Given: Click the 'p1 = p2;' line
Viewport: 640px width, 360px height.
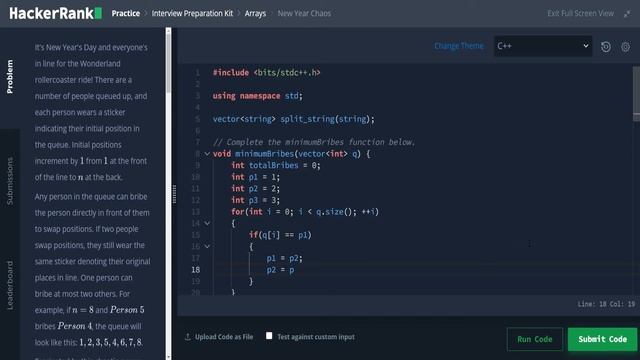Looking at the screenshot, I should [x=284, y=258].
